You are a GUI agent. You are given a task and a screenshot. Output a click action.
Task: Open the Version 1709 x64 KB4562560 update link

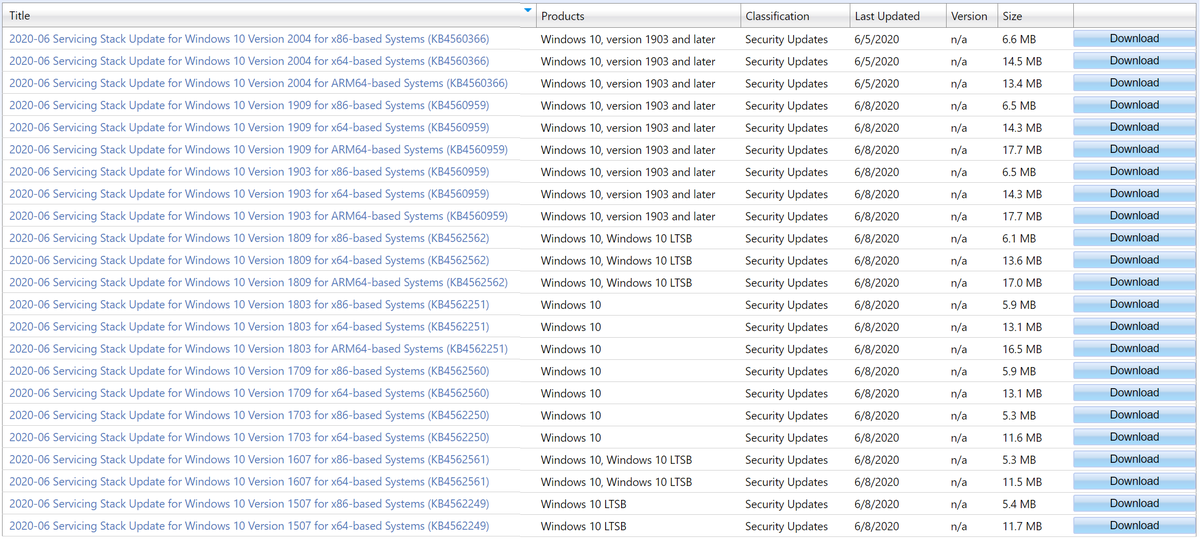249,393
